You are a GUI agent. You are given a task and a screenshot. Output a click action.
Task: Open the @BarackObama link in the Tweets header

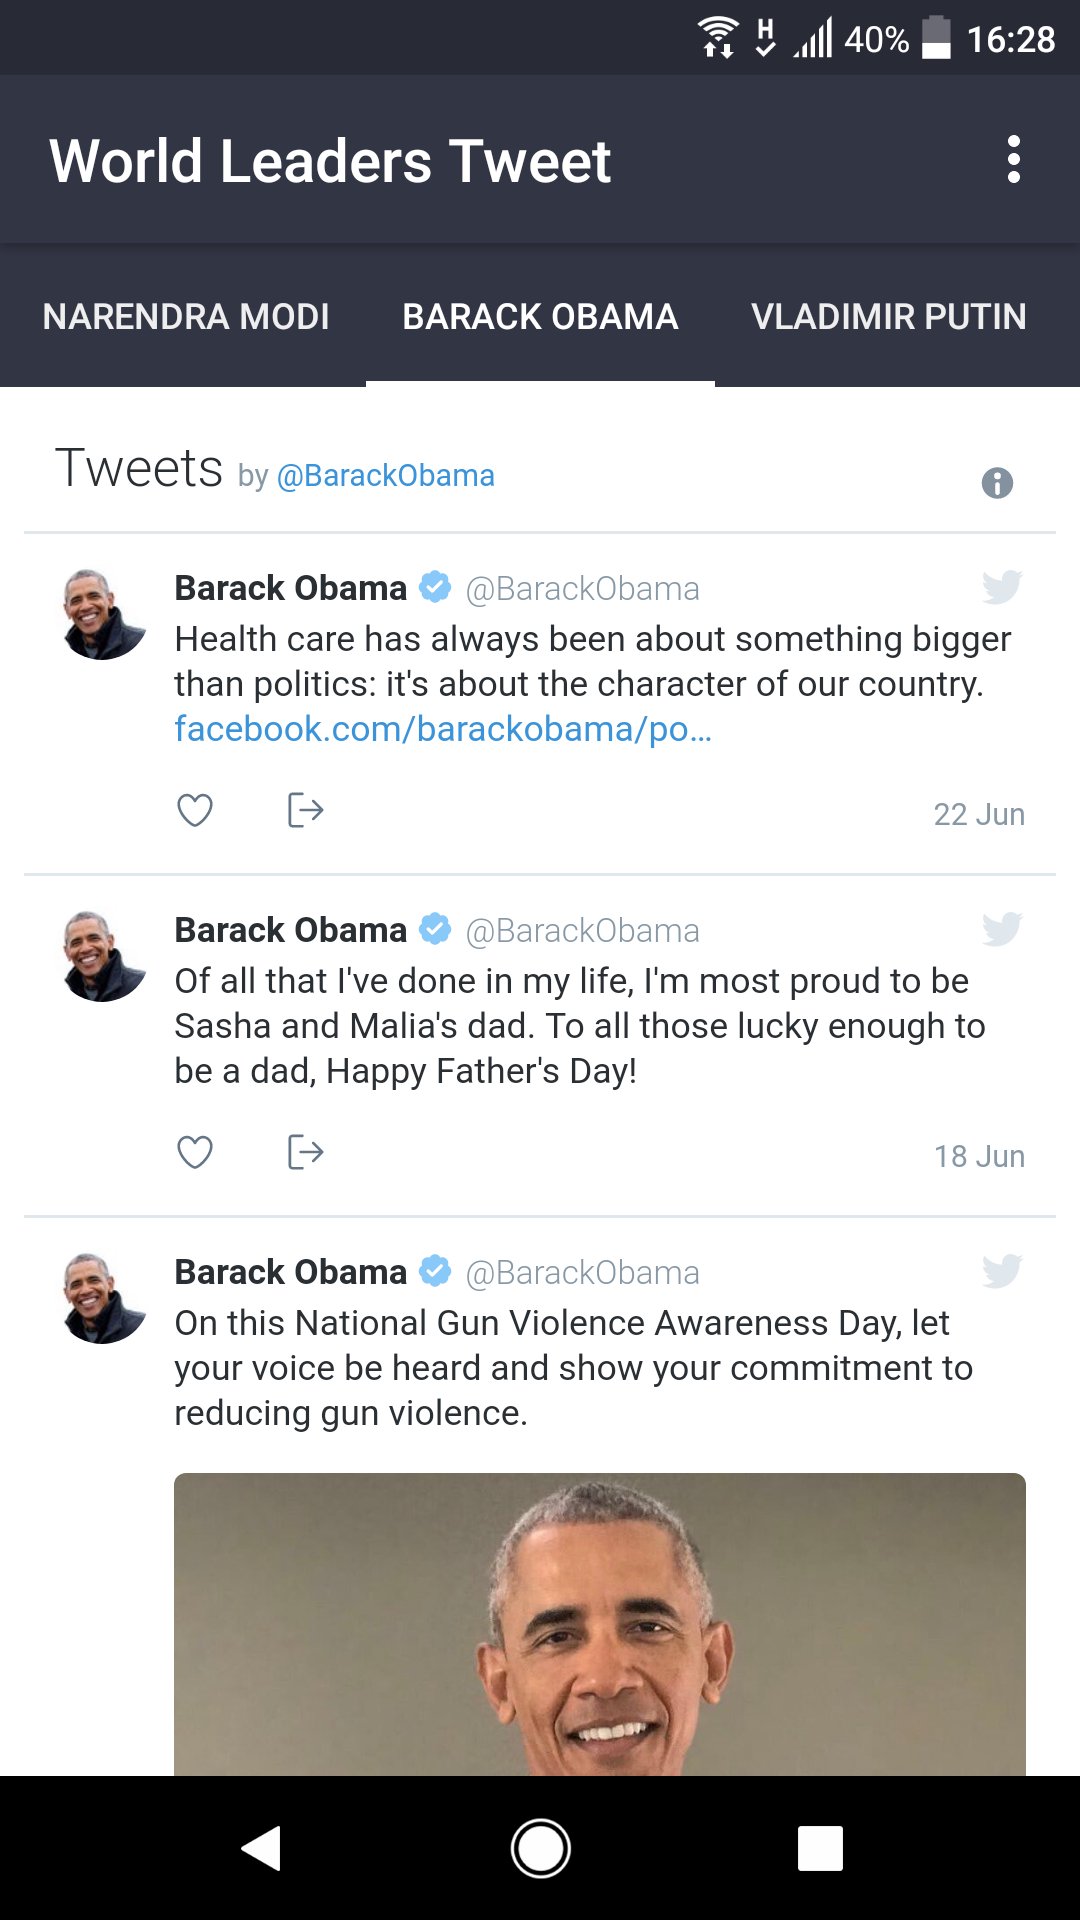[384, 475]
